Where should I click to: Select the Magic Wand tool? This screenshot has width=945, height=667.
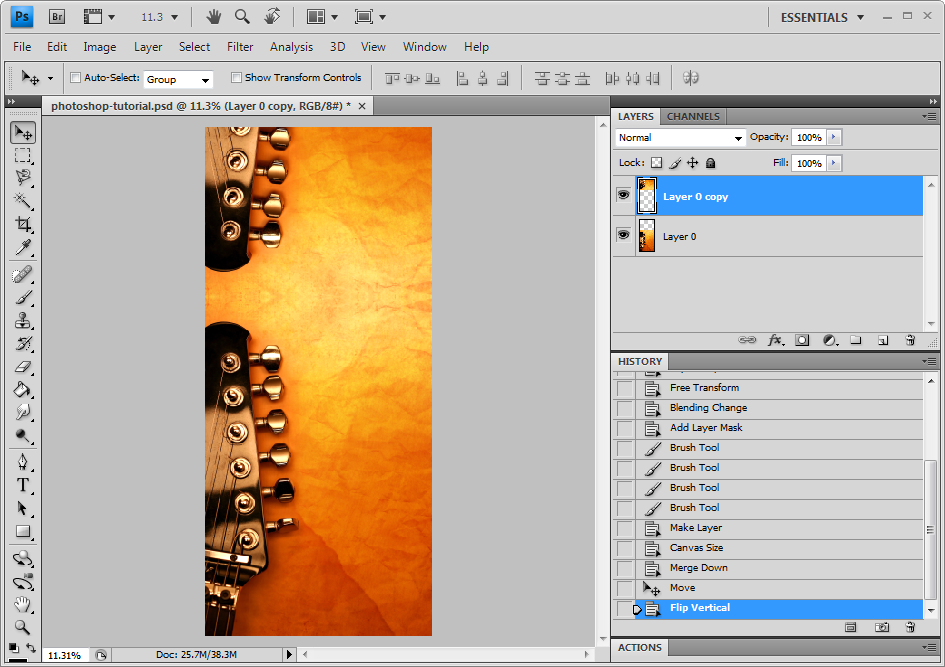22,201
